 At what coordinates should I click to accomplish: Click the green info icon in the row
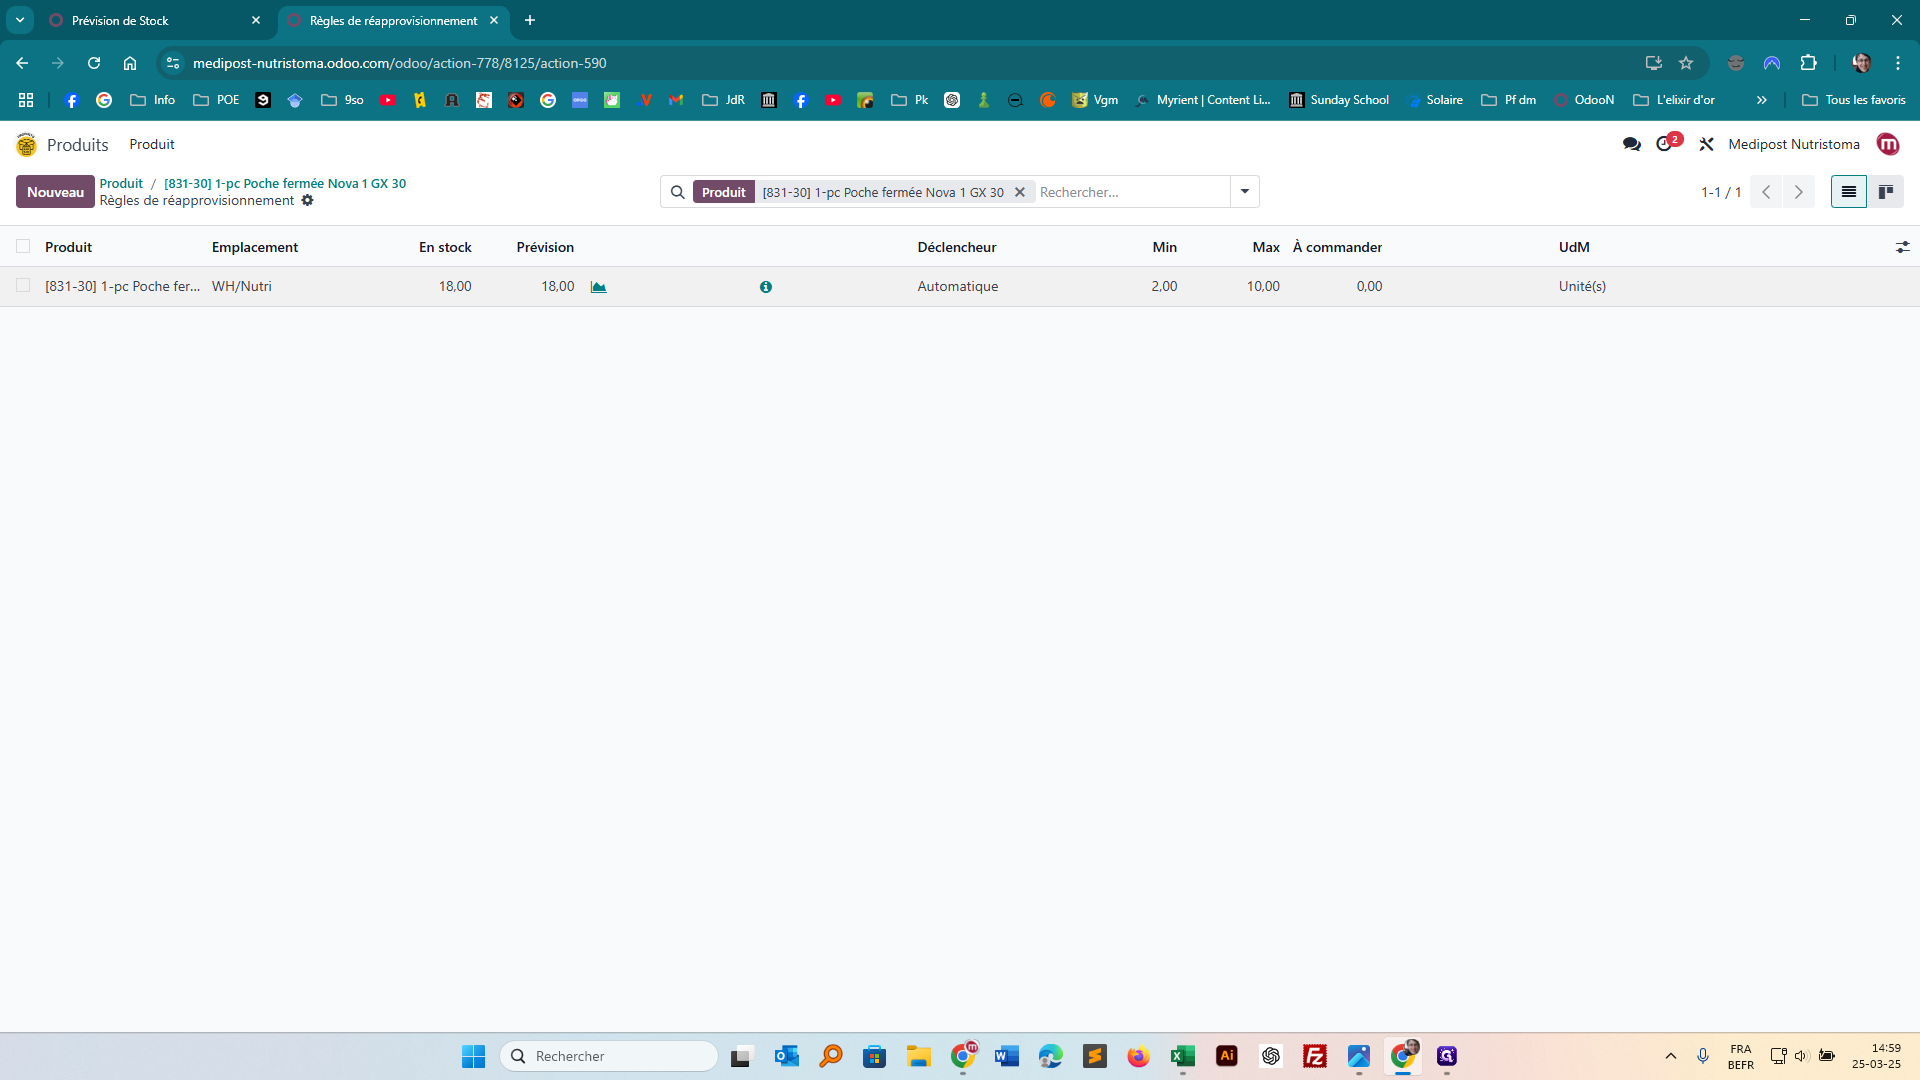click(766, 287)
